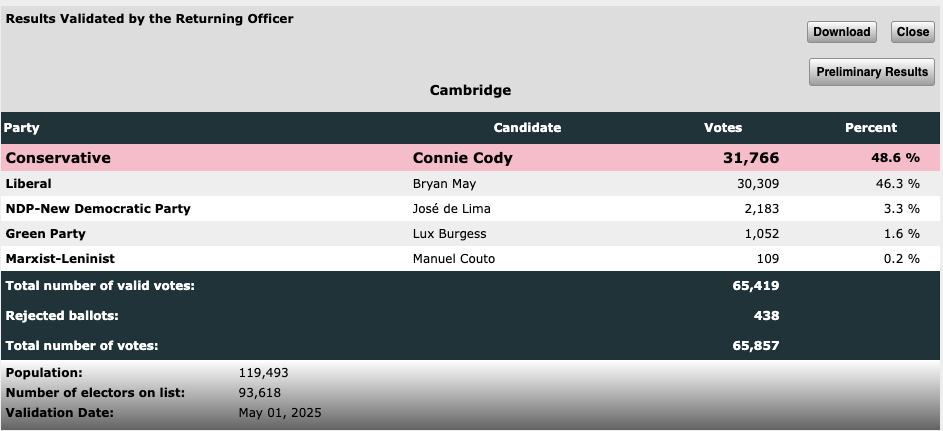
Task: Click the Download button
Action: tap(841, 32)
